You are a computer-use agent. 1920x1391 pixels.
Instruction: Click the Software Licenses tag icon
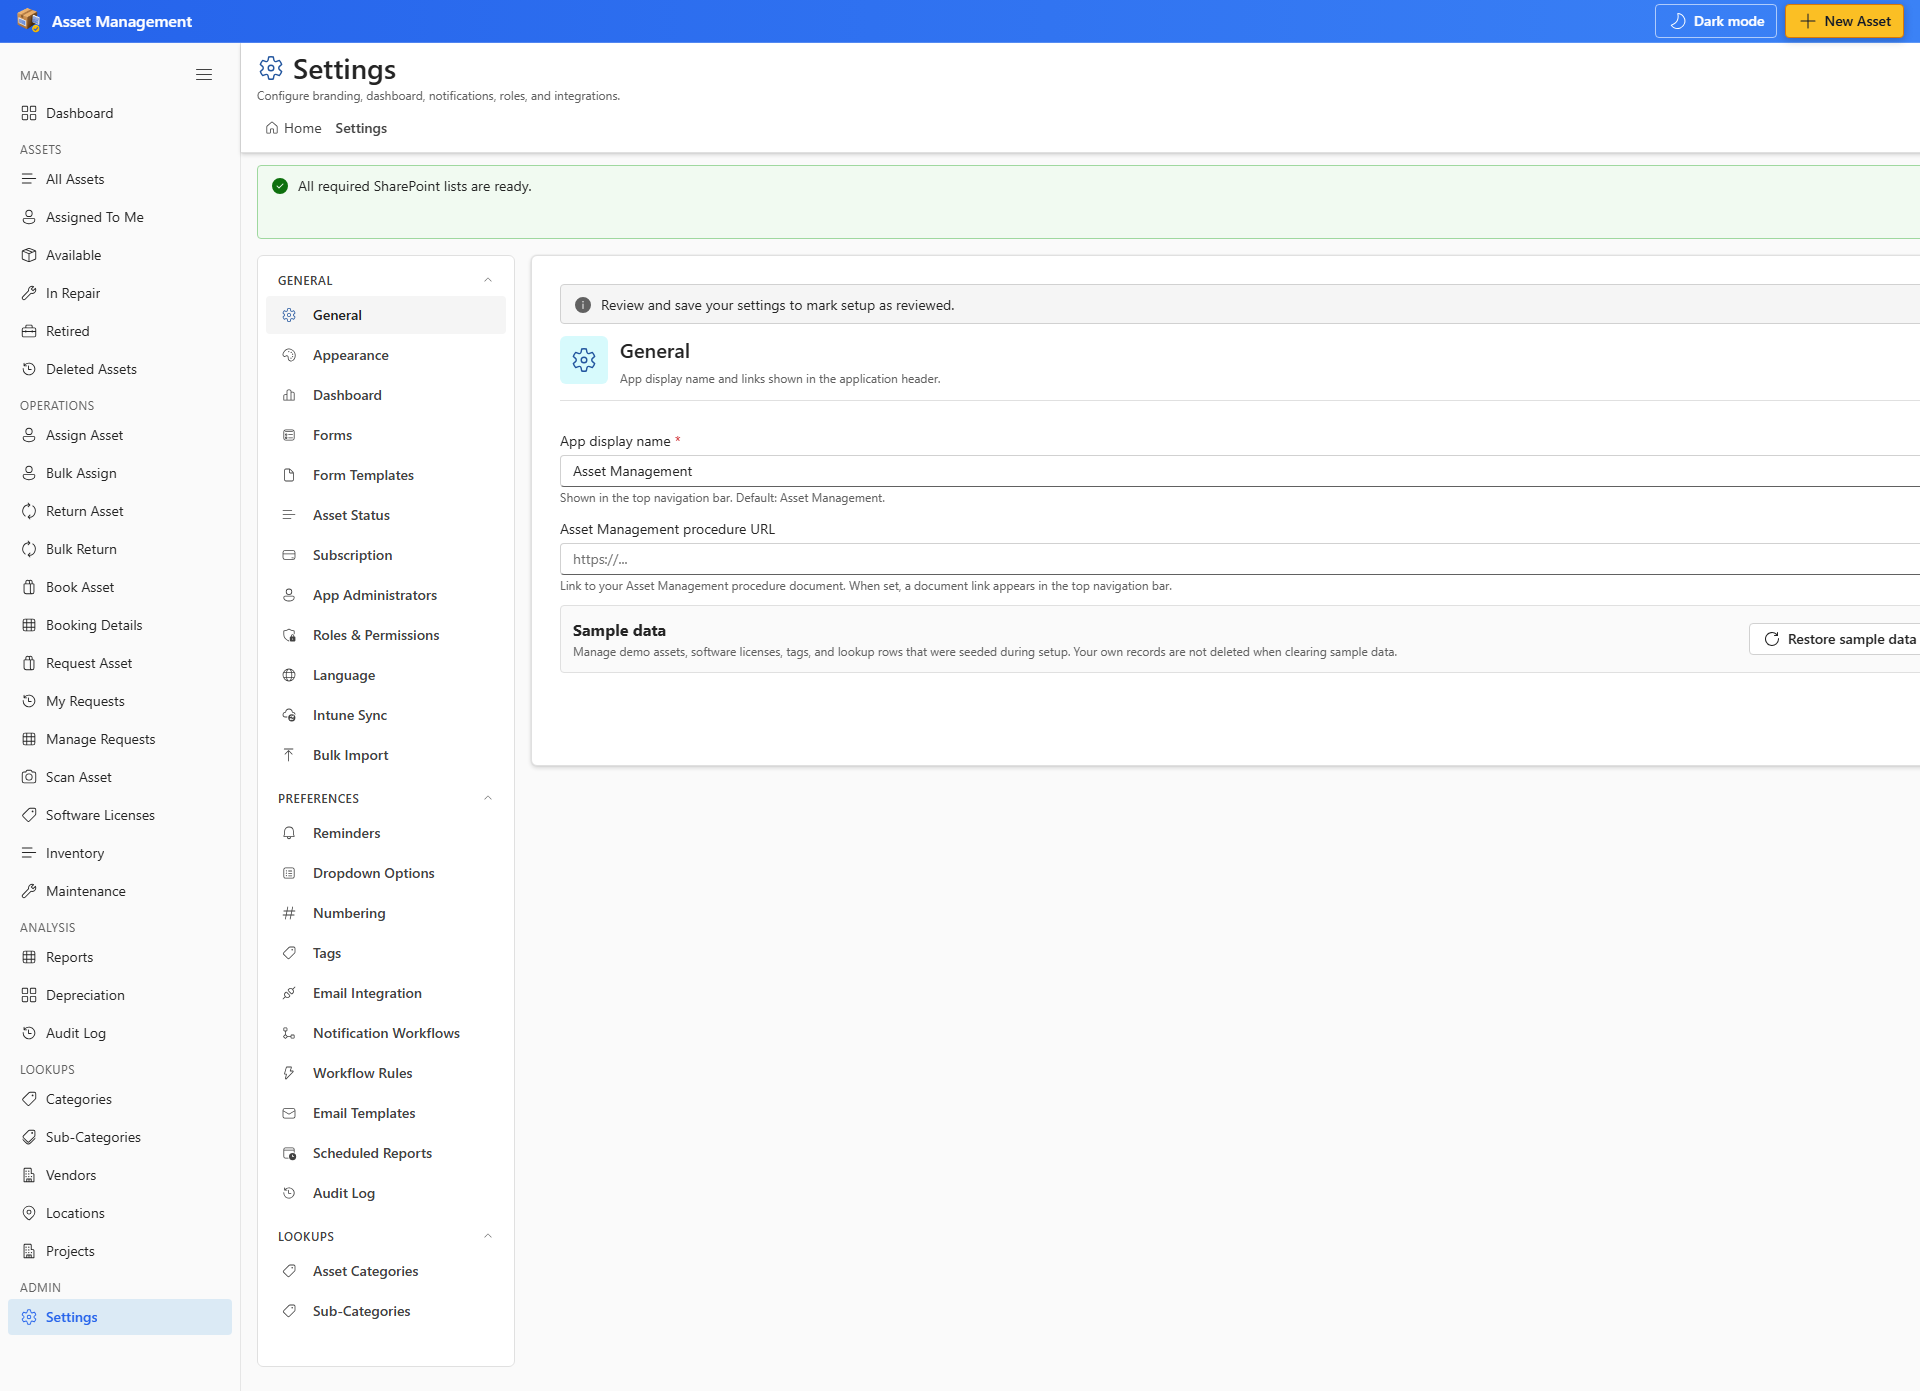coord(29,815)
